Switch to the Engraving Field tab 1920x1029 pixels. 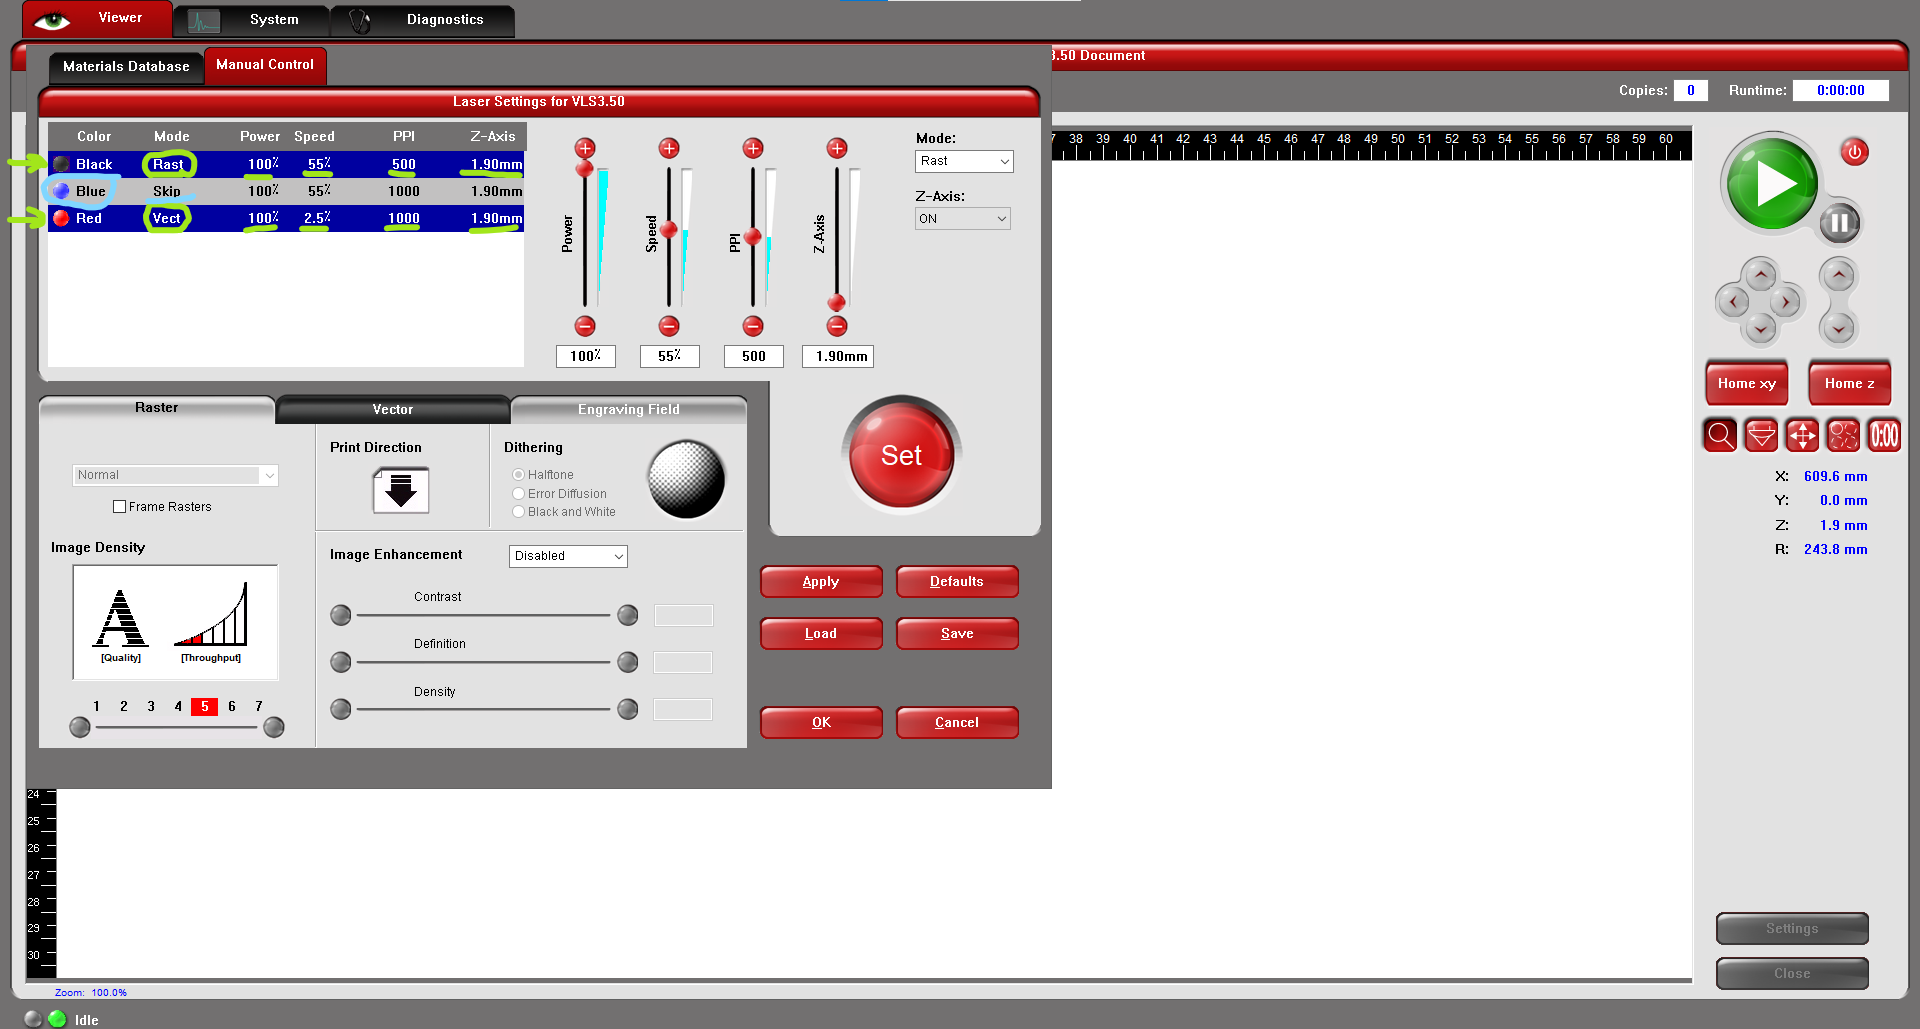[x=629, y=409]
